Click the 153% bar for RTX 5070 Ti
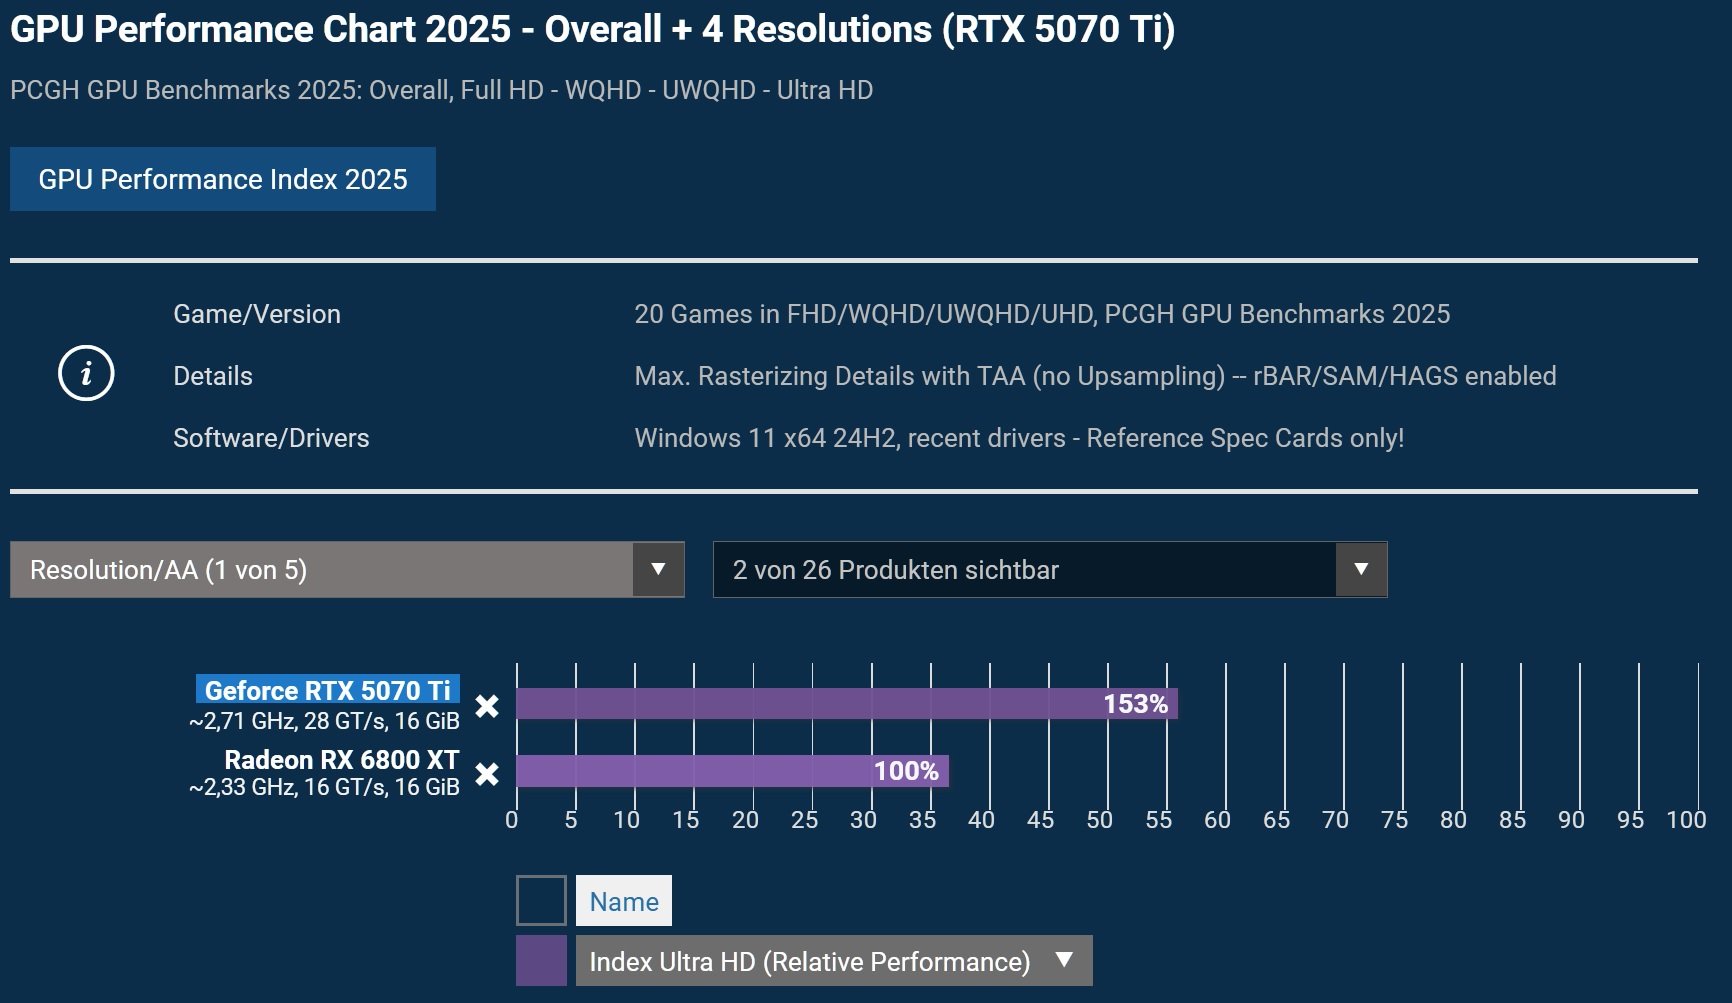The width and height of the screenshot is (1732, 1003). pos(847,703)
